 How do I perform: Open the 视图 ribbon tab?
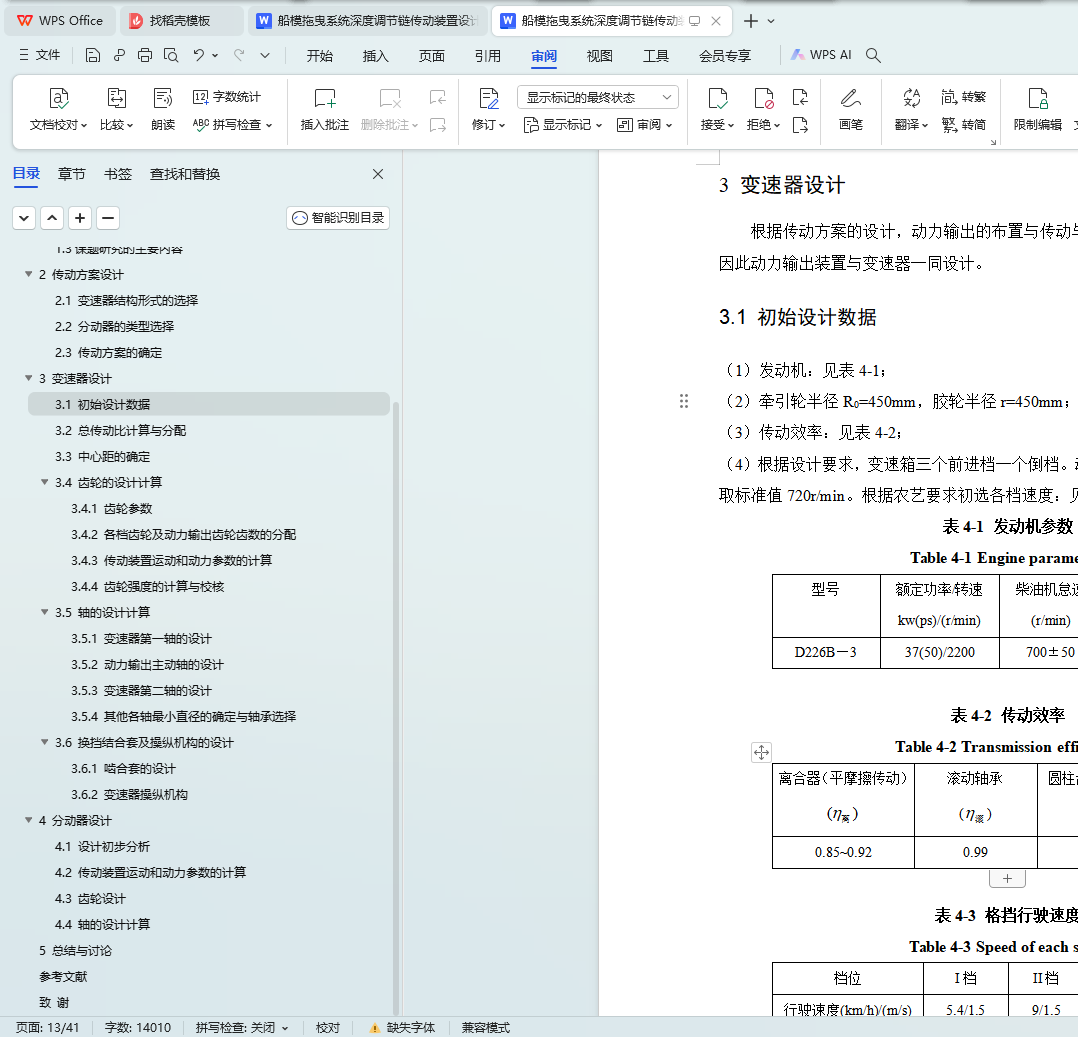(600, 56)
